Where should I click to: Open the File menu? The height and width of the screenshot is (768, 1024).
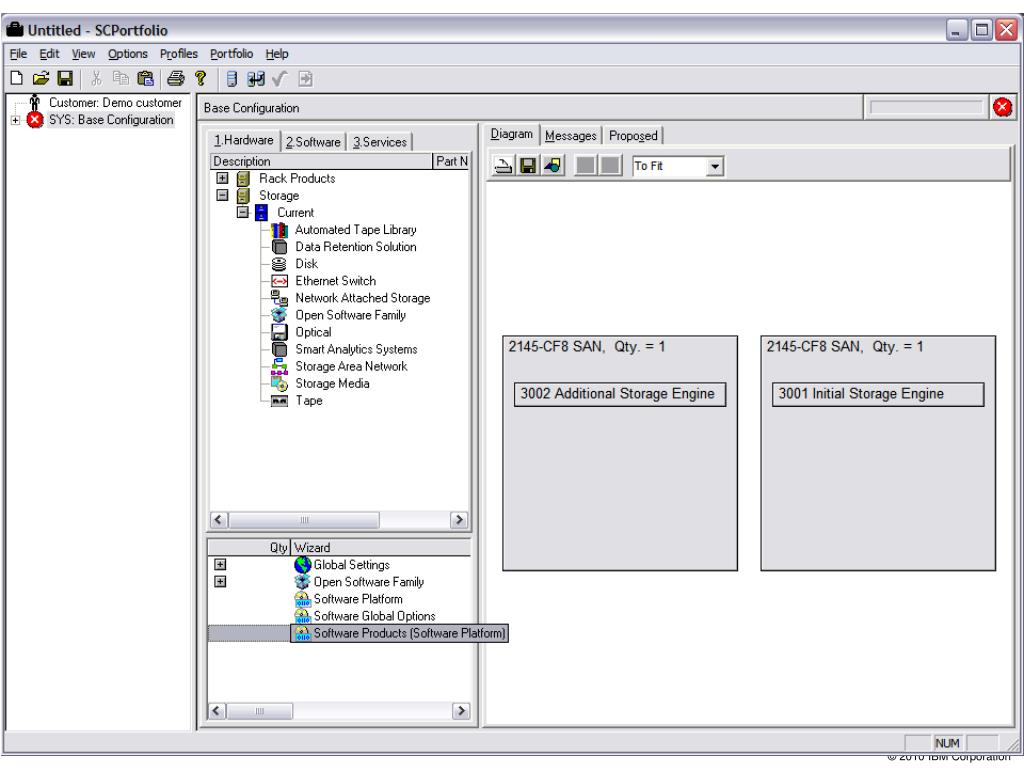pyautogui.click(x=18, y=54)
